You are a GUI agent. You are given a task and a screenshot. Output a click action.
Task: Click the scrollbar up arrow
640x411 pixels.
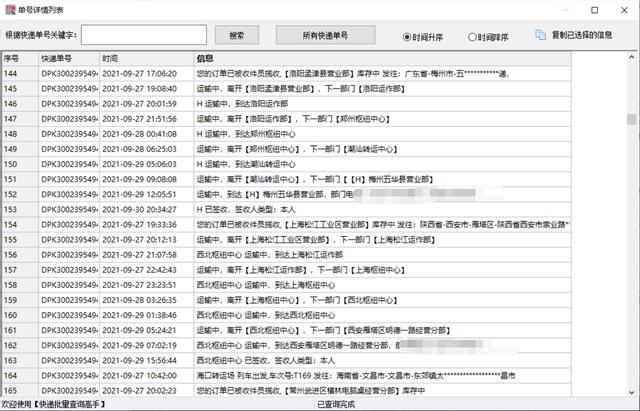coord(631,57)
